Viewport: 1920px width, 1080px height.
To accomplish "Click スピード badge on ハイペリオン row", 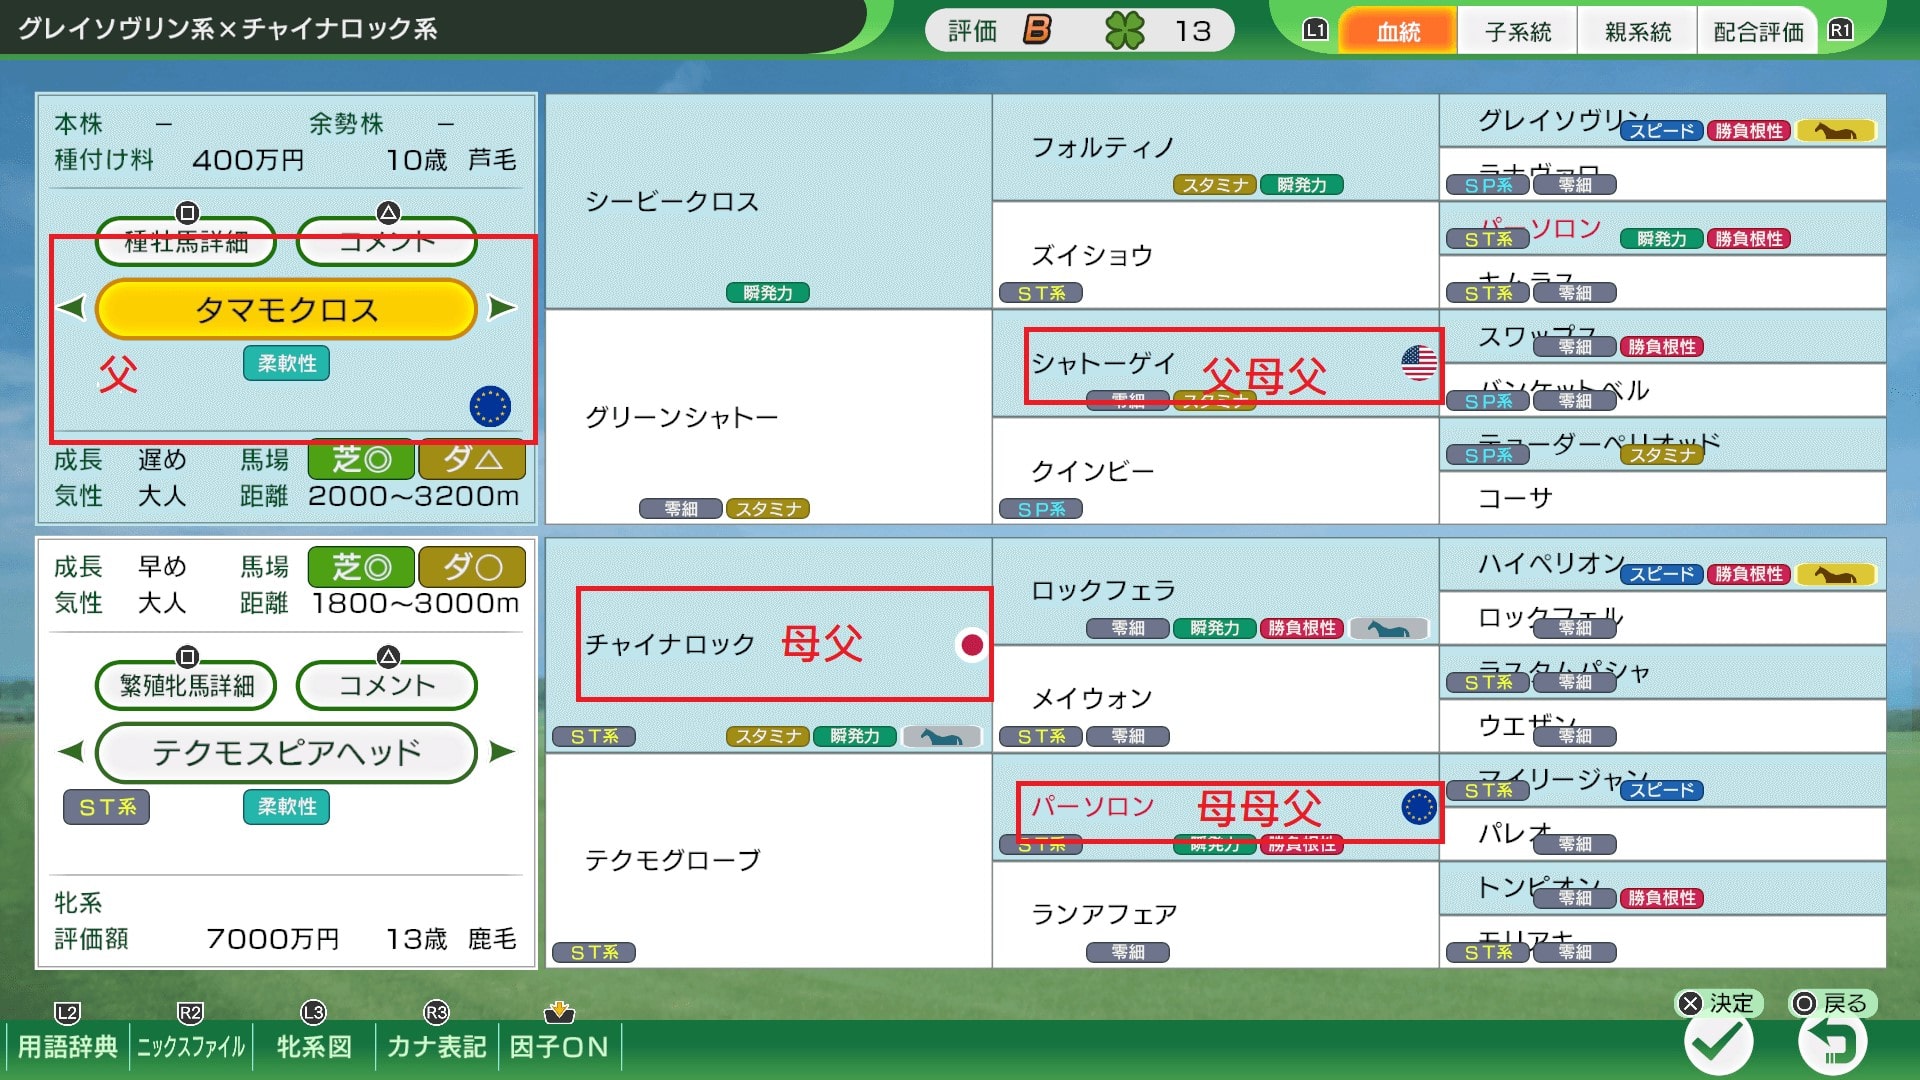I will (x=1662, y=574).
